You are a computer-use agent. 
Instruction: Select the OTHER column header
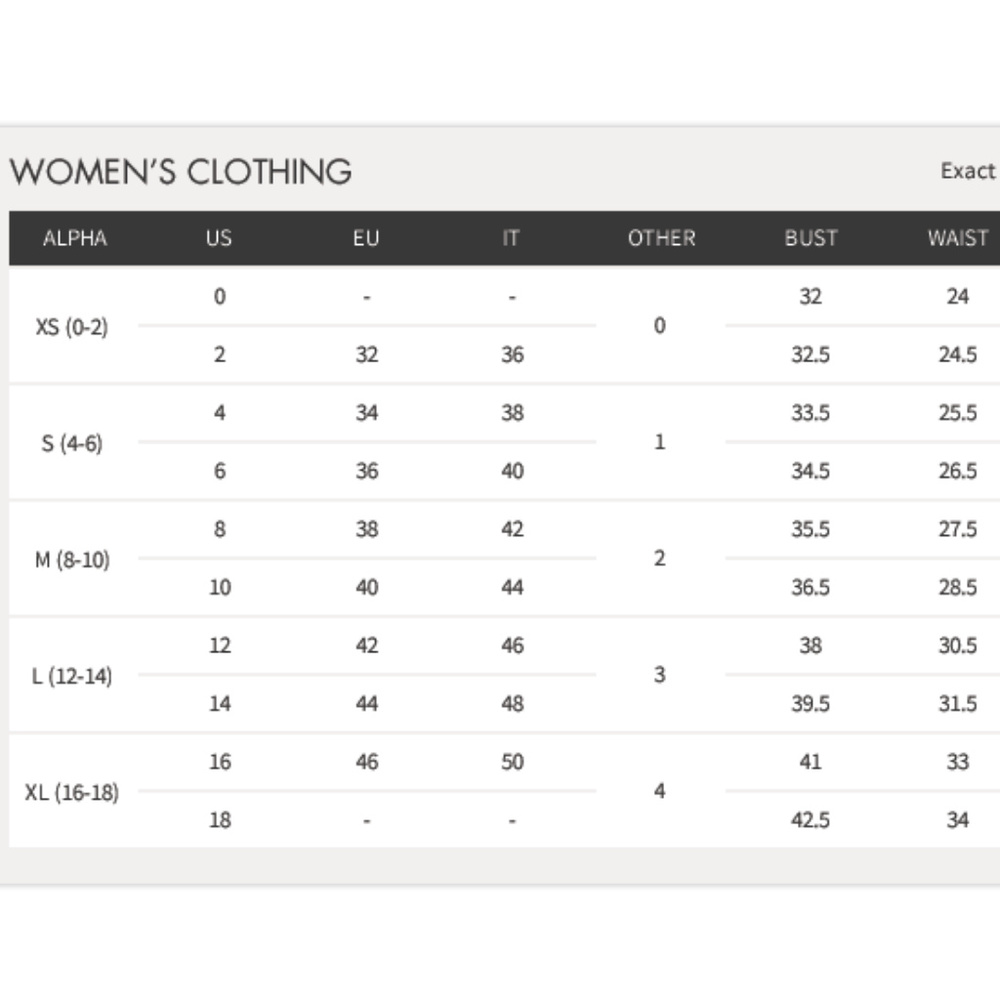pyautogui.click(x=661, y=238)
